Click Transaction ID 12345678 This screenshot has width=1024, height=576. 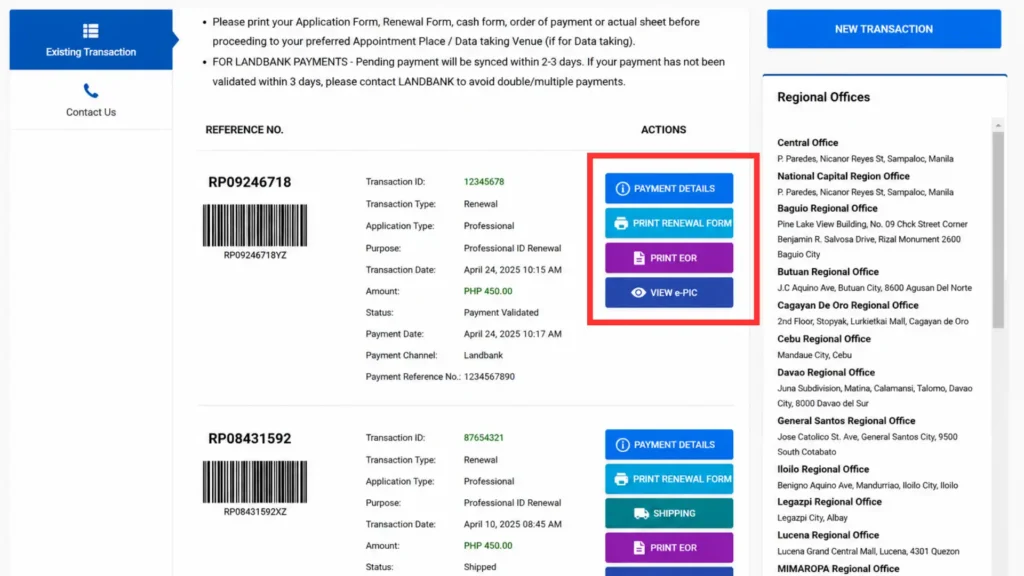[x=484, y=182]
